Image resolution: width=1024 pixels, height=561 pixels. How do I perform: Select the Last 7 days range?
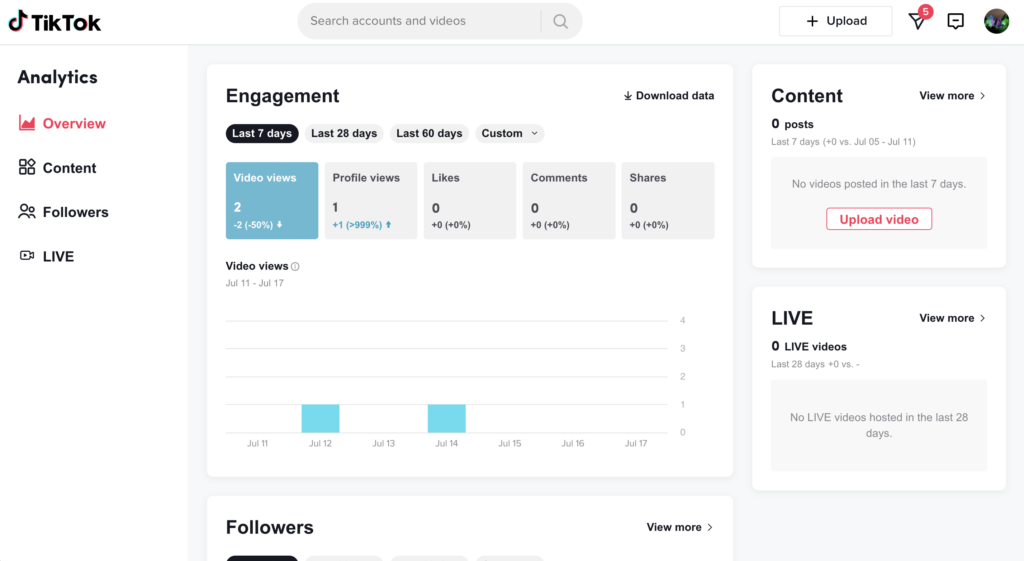click(x=262, y=133)
